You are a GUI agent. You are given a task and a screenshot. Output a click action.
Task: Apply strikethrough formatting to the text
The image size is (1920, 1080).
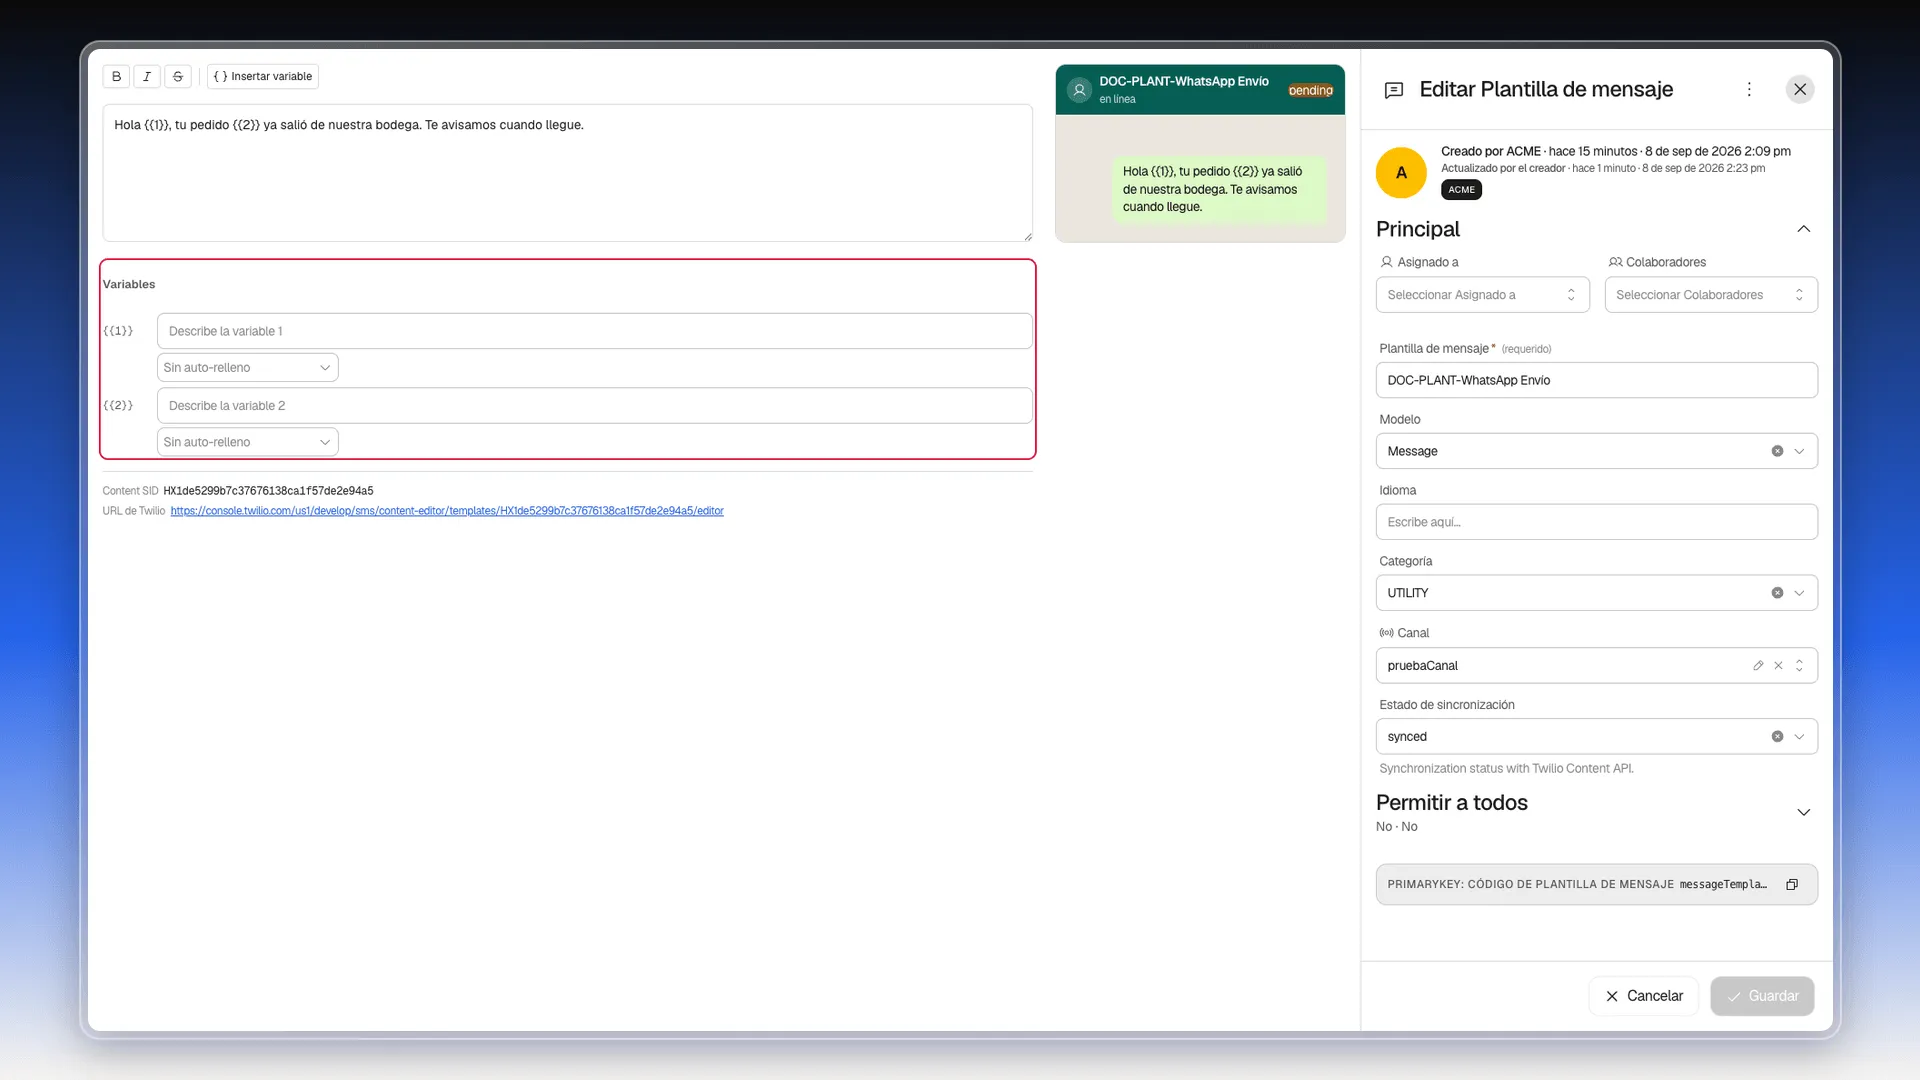178,76
